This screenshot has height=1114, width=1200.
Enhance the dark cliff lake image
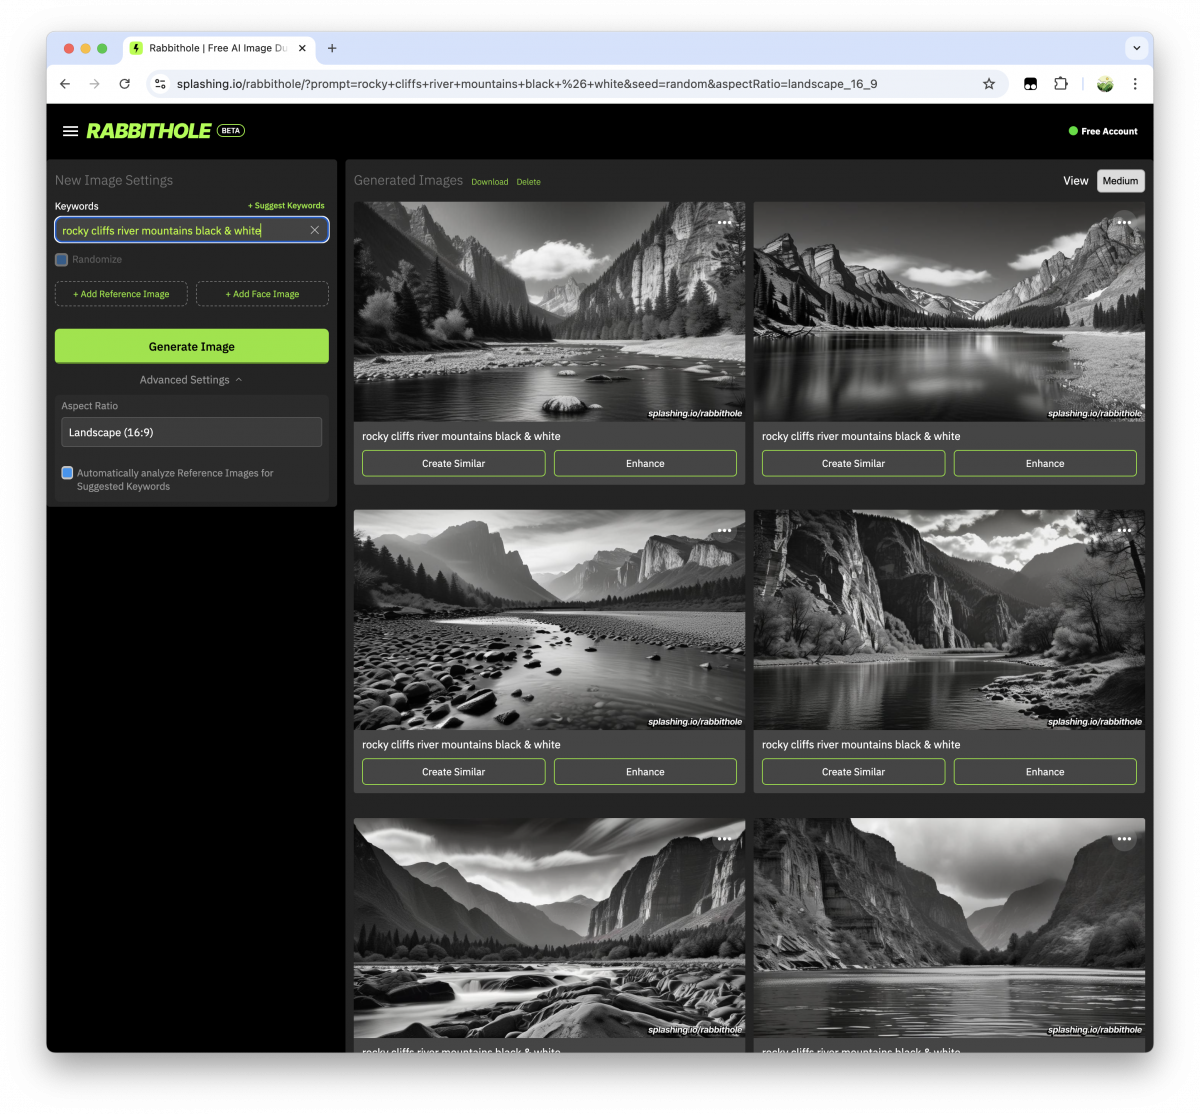click(x=1045, y=772)
